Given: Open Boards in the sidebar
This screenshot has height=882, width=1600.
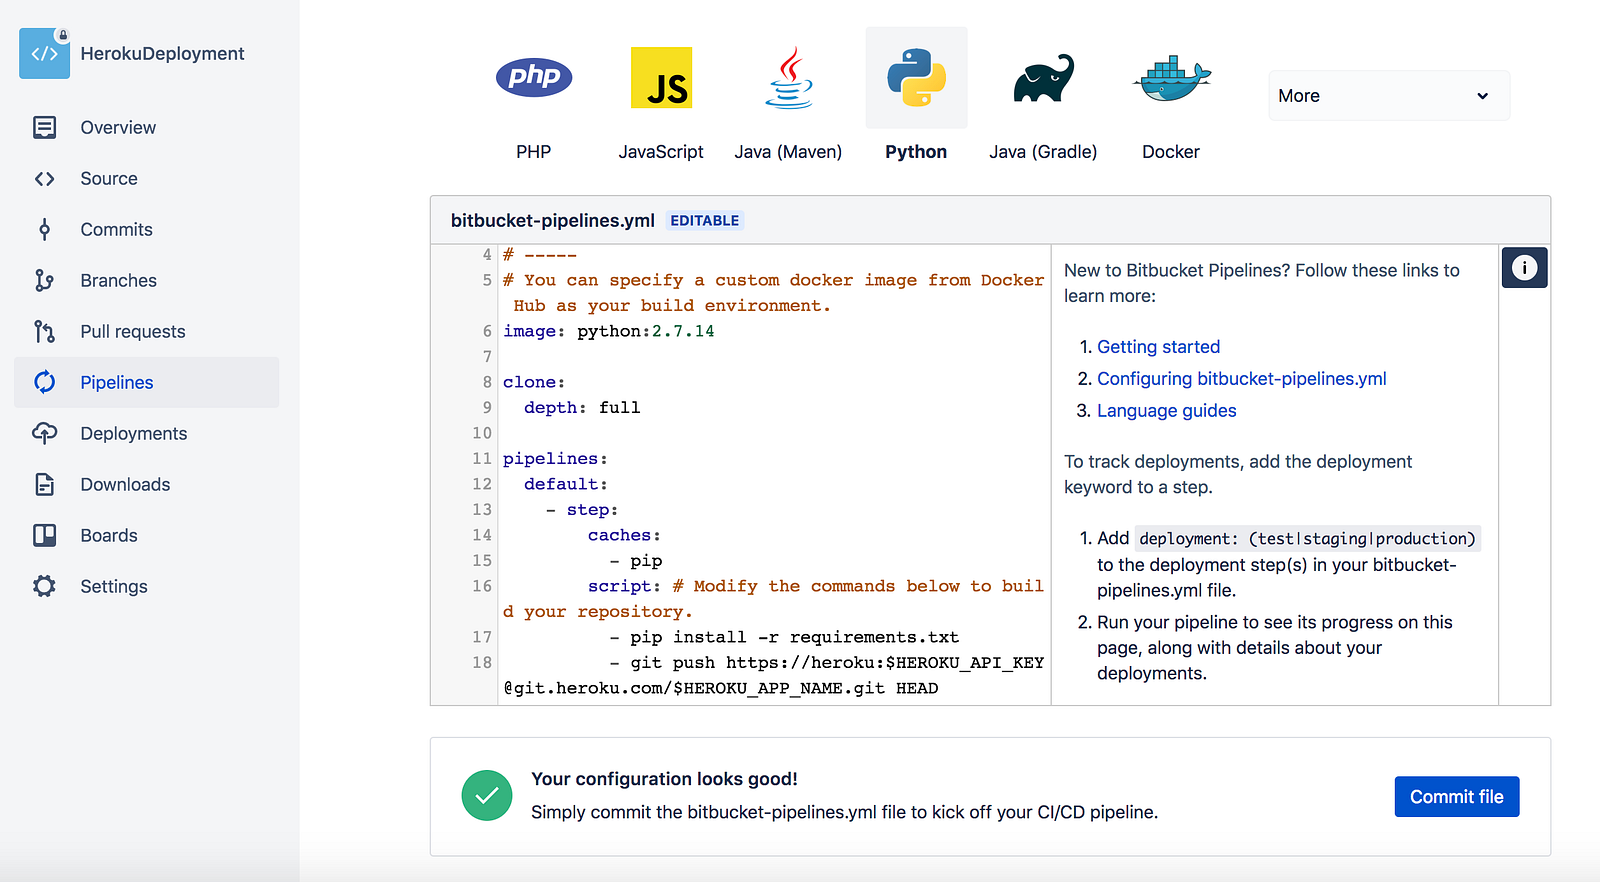Looking at the screenshot, I should (146, 536).
